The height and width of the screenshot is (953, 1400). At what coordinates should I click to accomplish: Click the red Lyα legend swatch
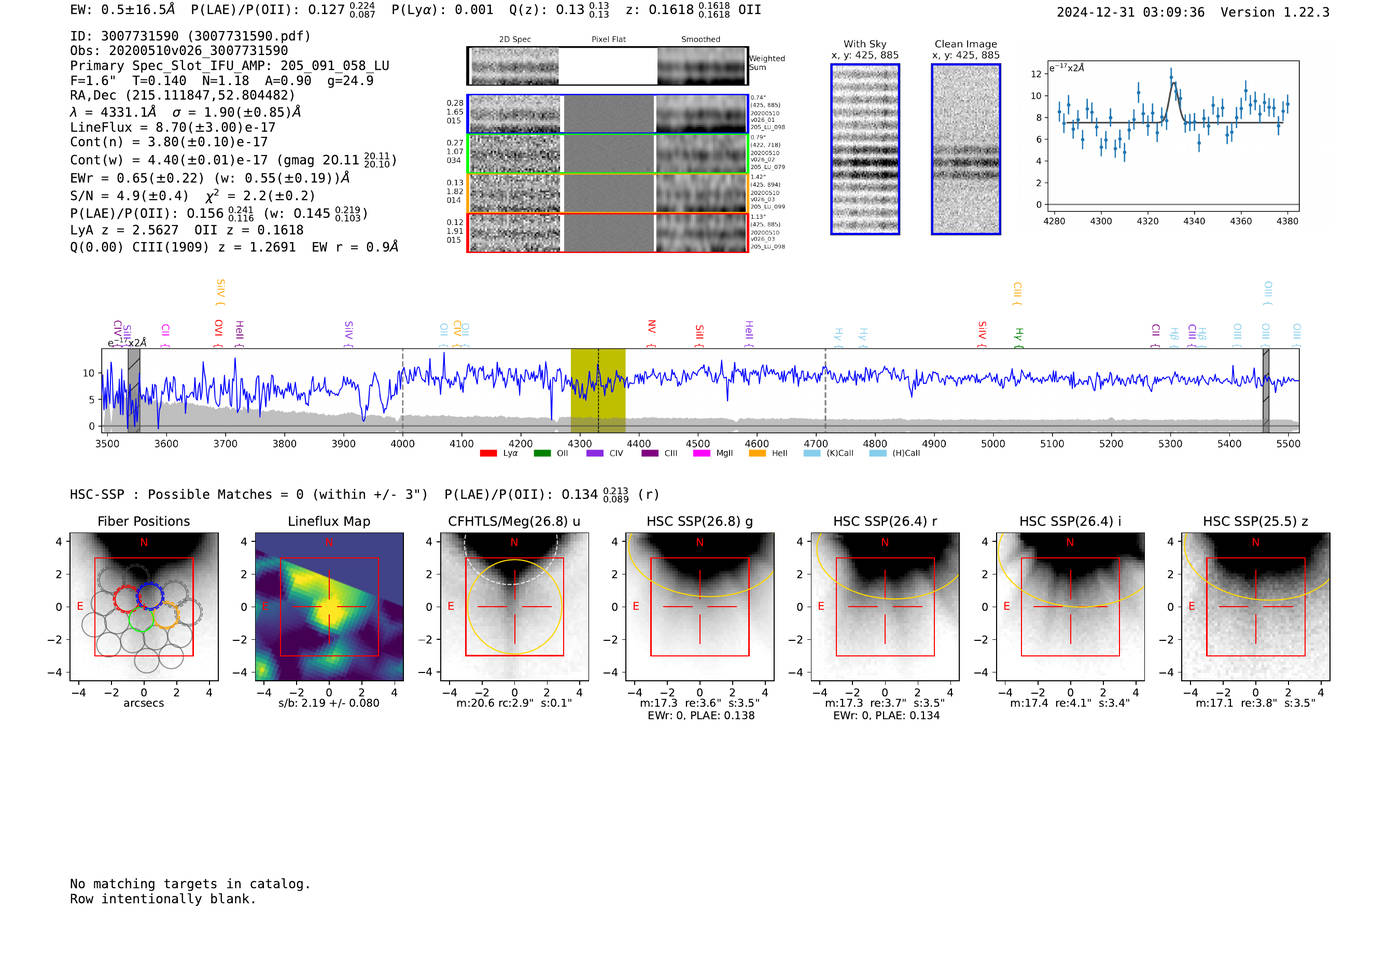[488, 454]
